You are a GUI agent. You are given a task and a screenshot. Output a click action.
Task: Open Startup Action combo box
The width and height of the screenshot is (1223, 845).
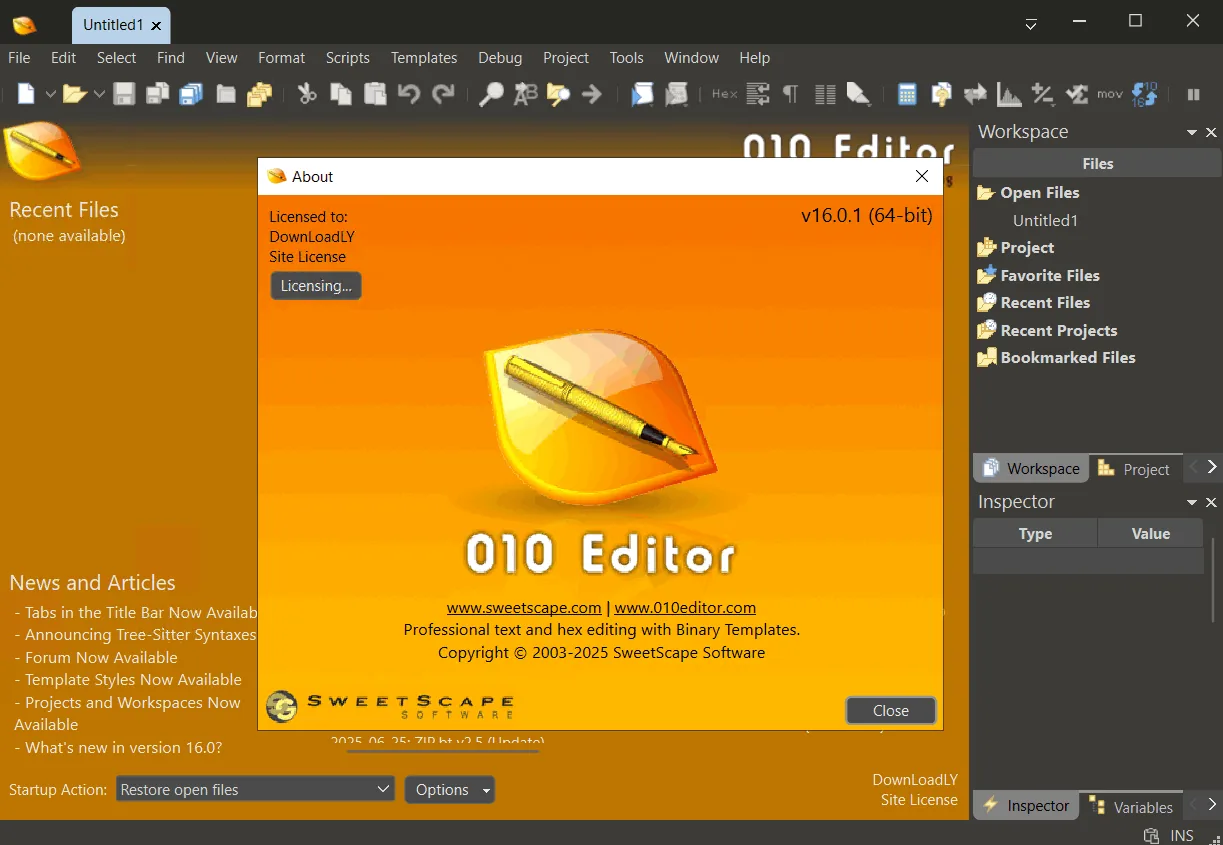click(255, 790)
